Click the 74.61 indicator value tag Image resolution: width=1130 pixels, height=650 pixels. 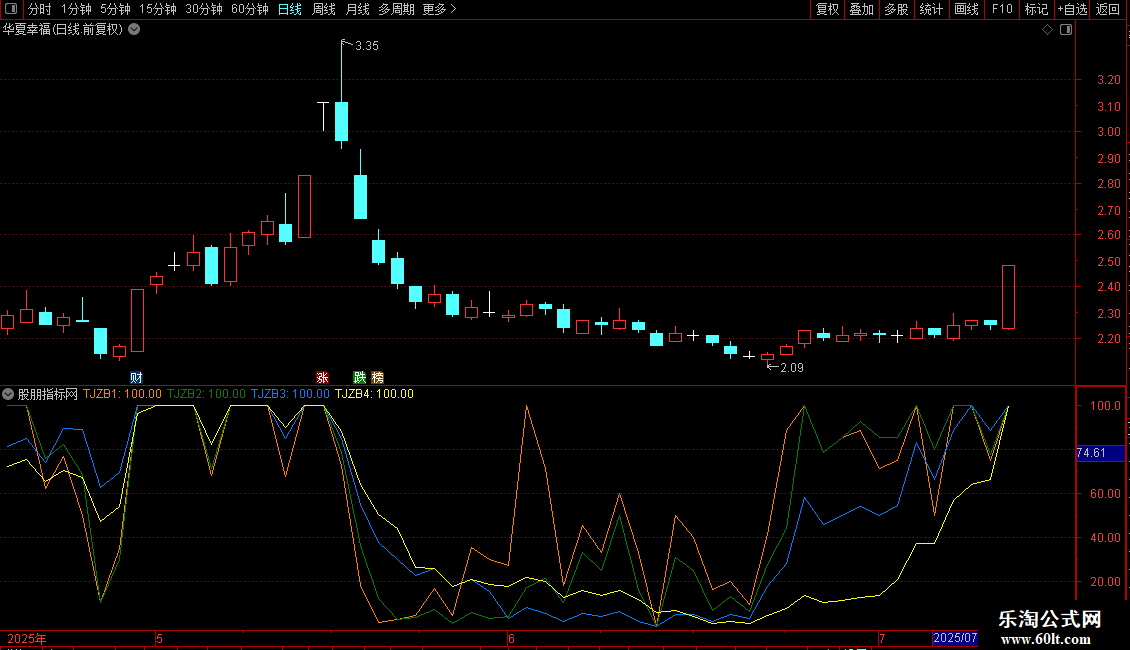pyautogui.click(x=1099, y=453)
